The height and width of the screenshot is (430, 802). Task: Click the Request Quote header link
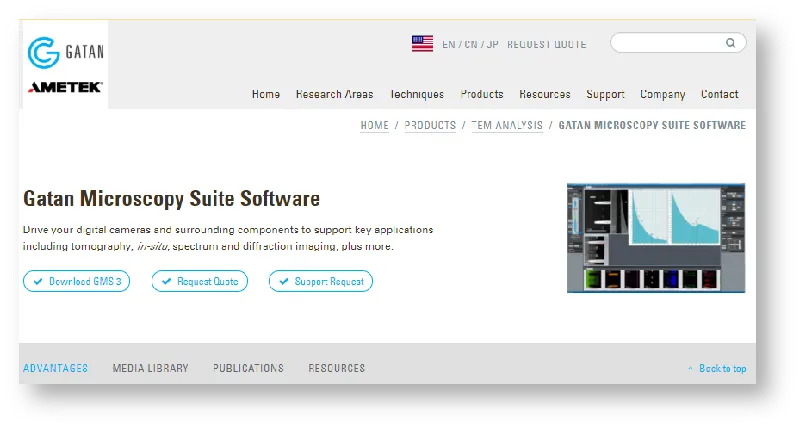click(x=546, y=44)
